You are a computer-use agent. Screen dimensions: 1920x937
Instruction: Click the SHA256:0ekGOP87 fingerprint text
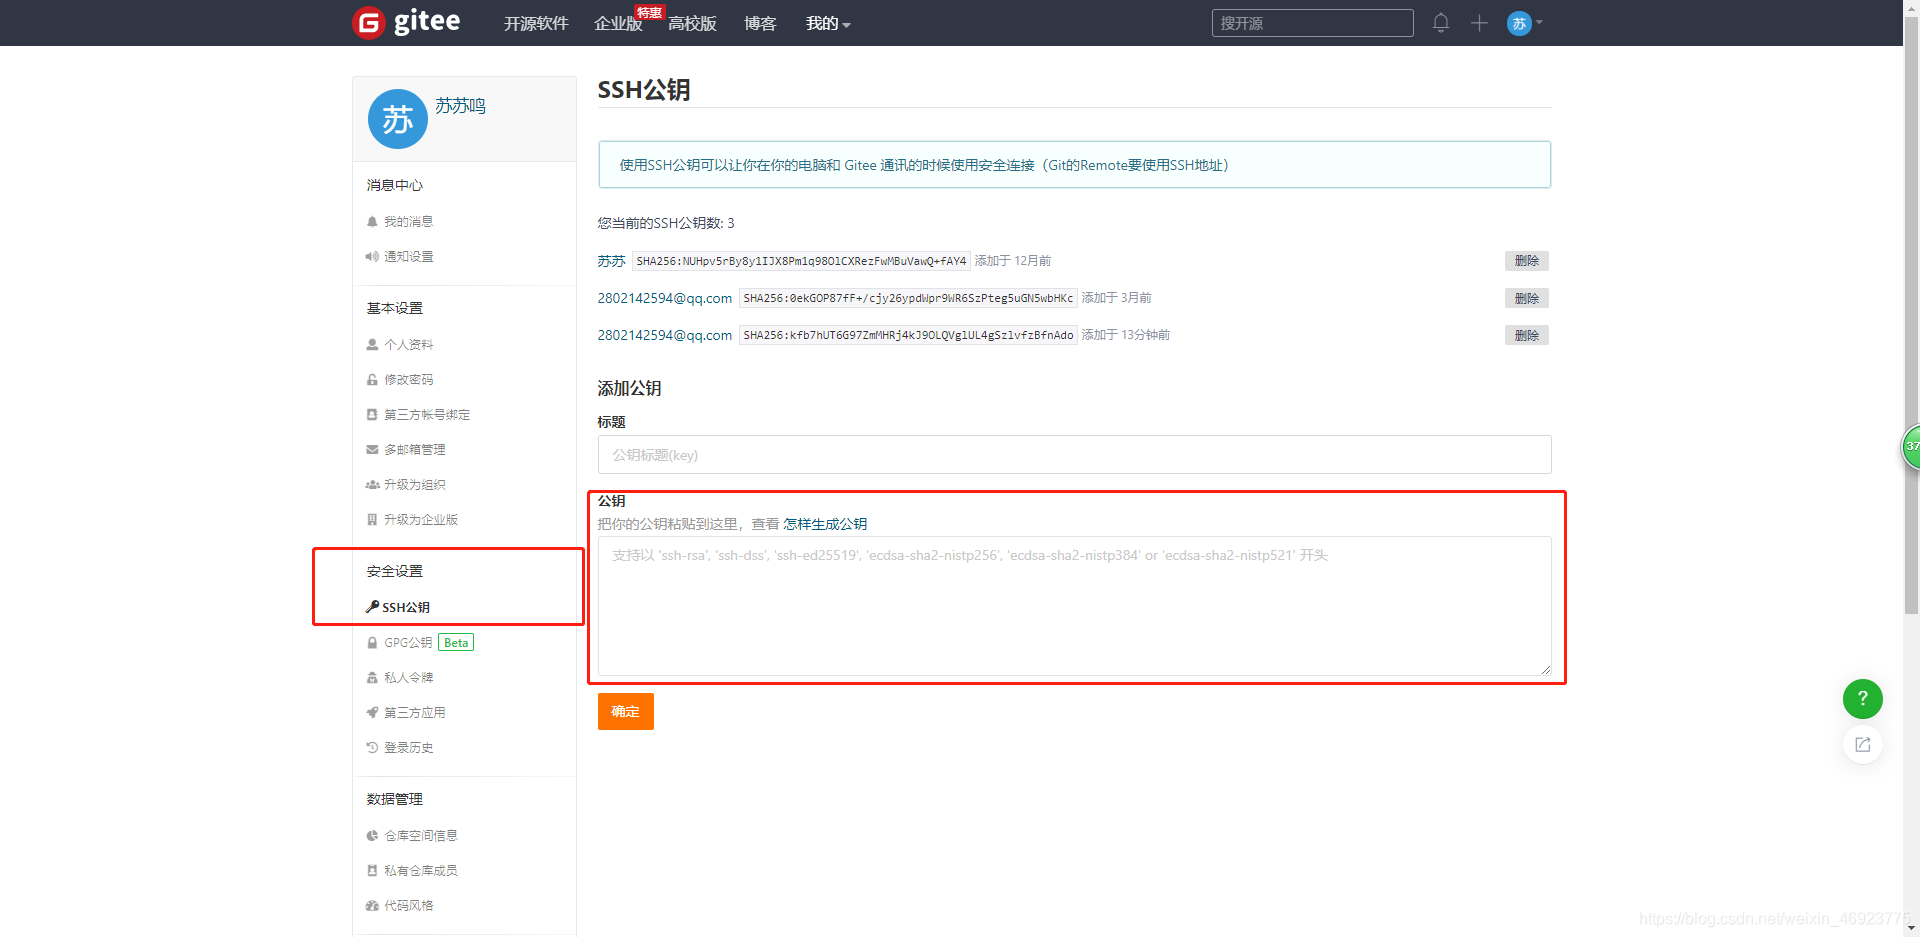[x=908, y=298]
